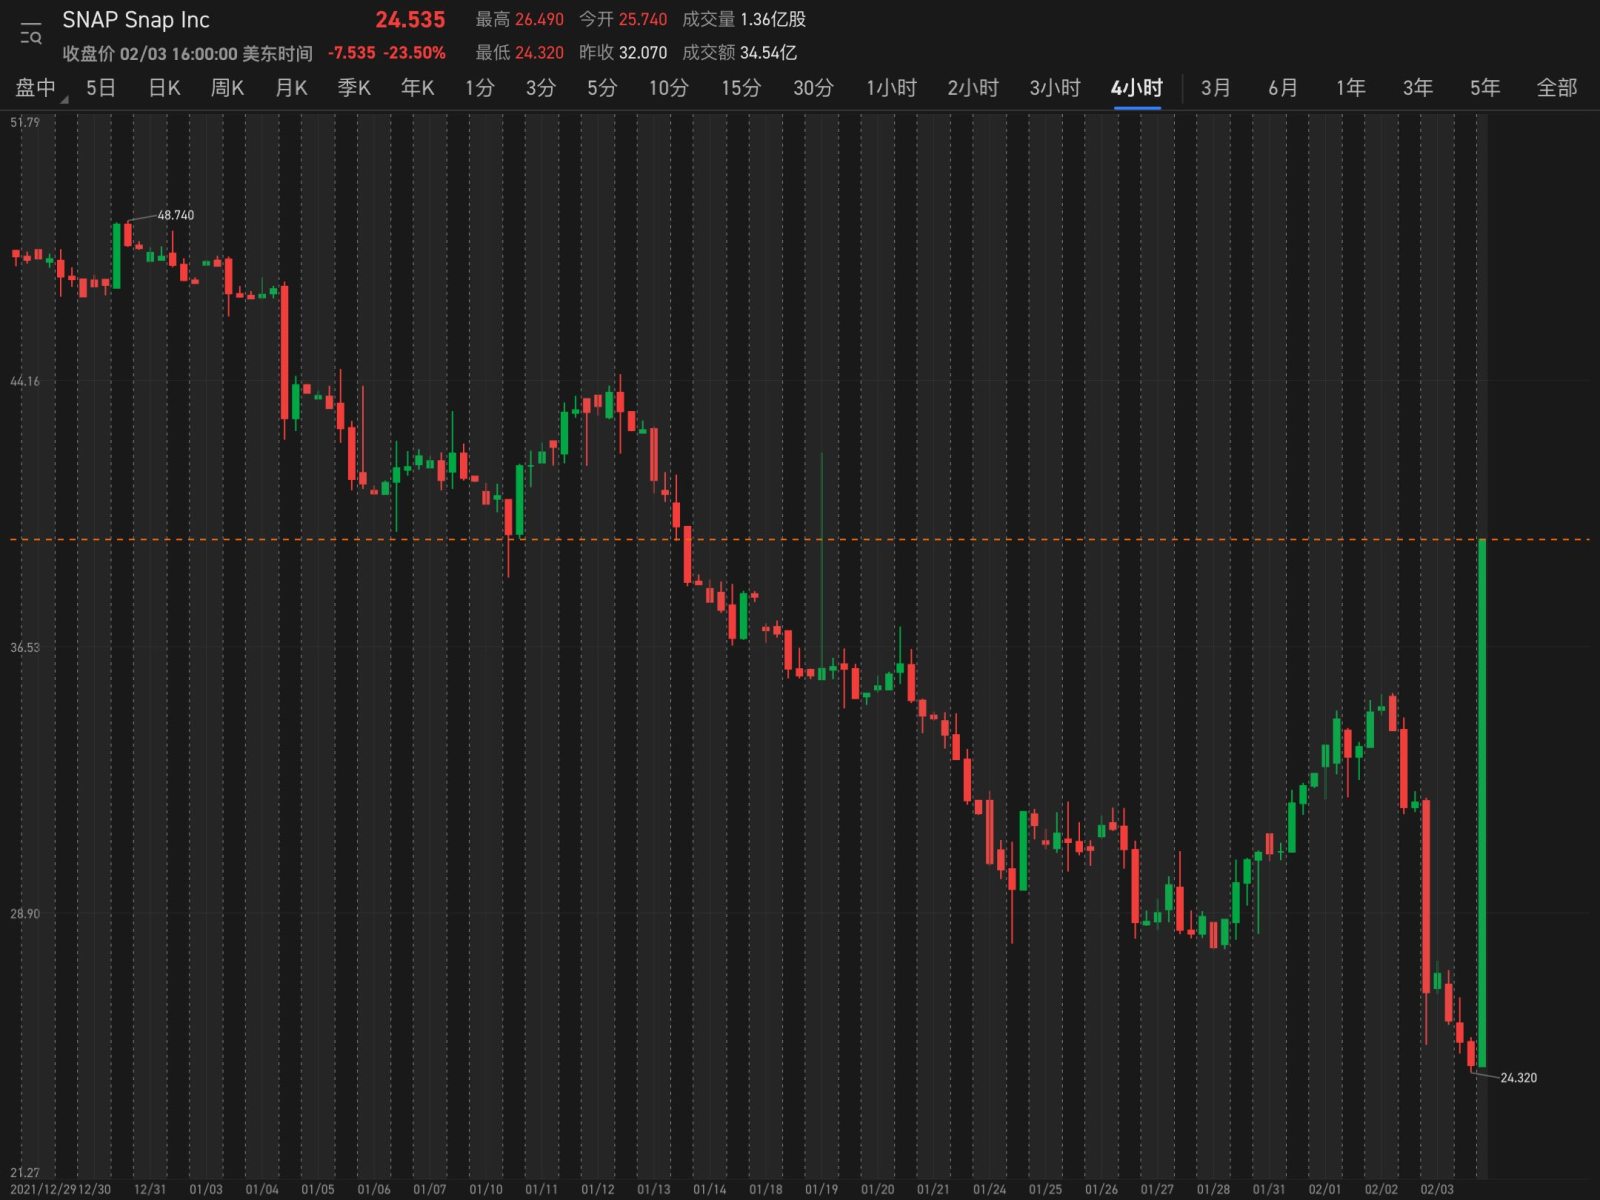The width and height of the screenshot is (1600, 1200).
Task: Tap the 44.16 price axis label
Action: (x=25, y=381)
